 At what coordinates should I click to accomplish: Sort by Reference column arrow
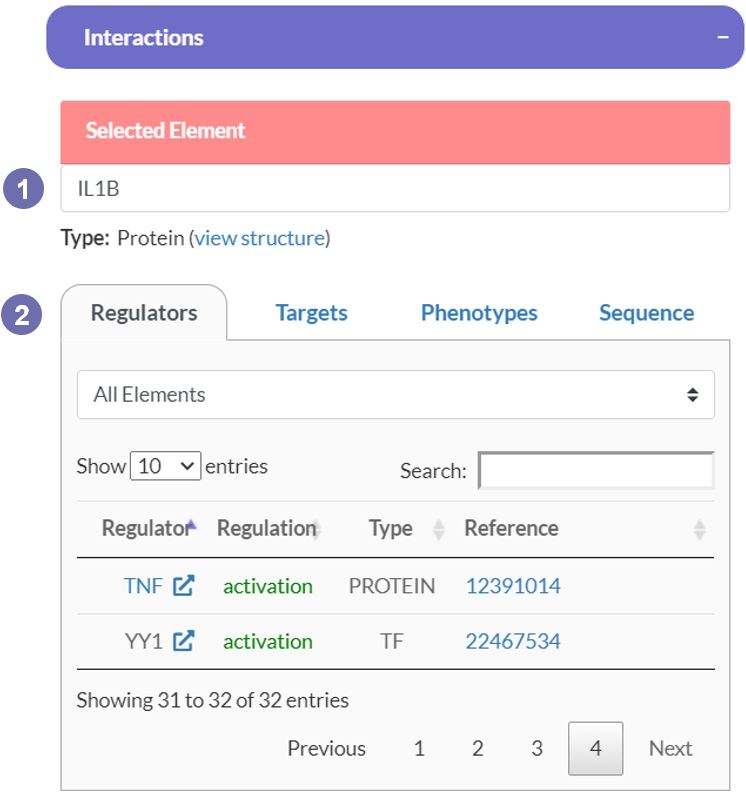pyautogui.click(x=700, y=529)
